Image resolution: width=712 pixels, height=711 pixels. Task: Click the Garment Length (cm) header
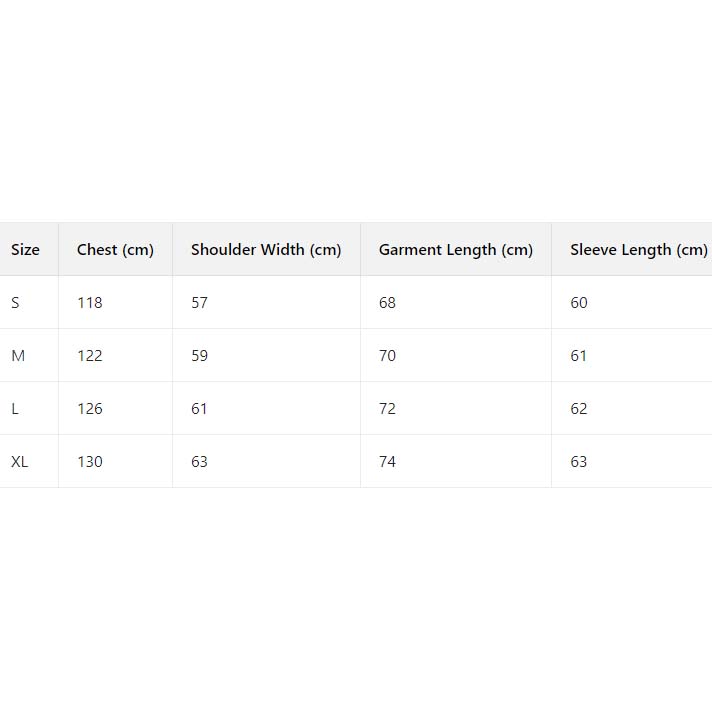point(455,250)
